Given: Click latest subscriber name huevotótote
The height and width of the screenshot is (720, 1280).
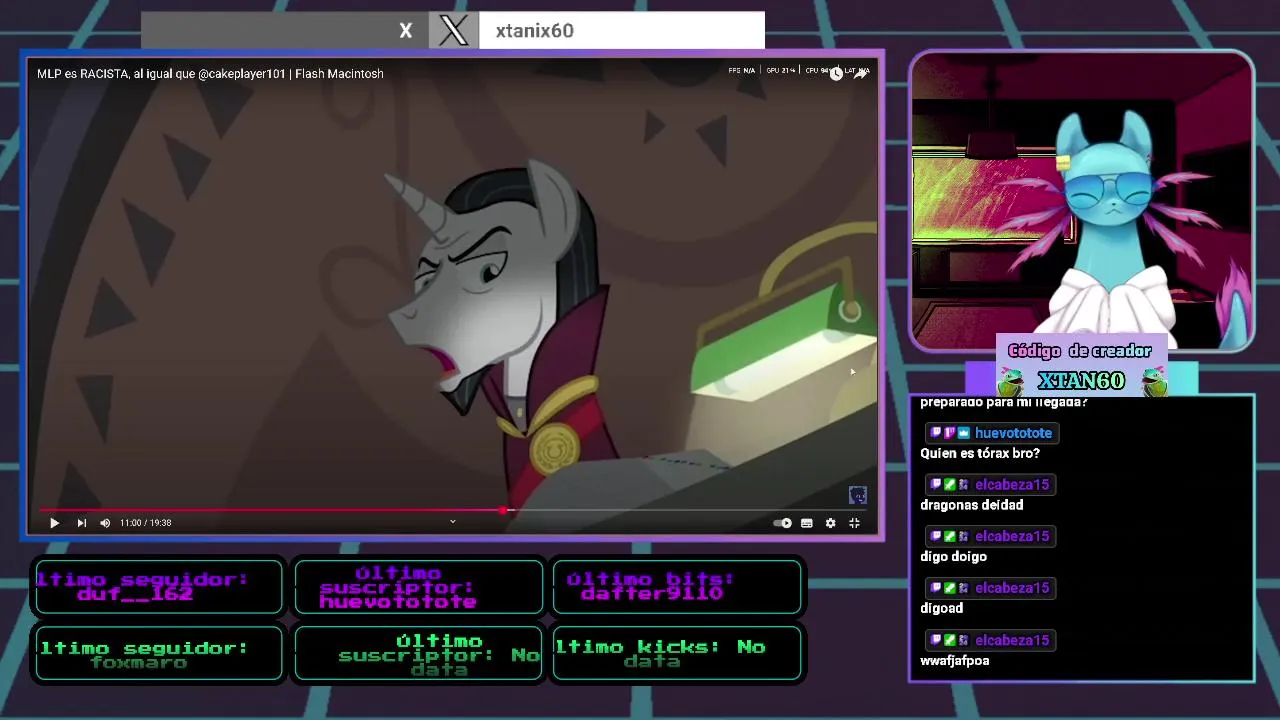Looking at the screenshot, I should click(x=398, y=602).
